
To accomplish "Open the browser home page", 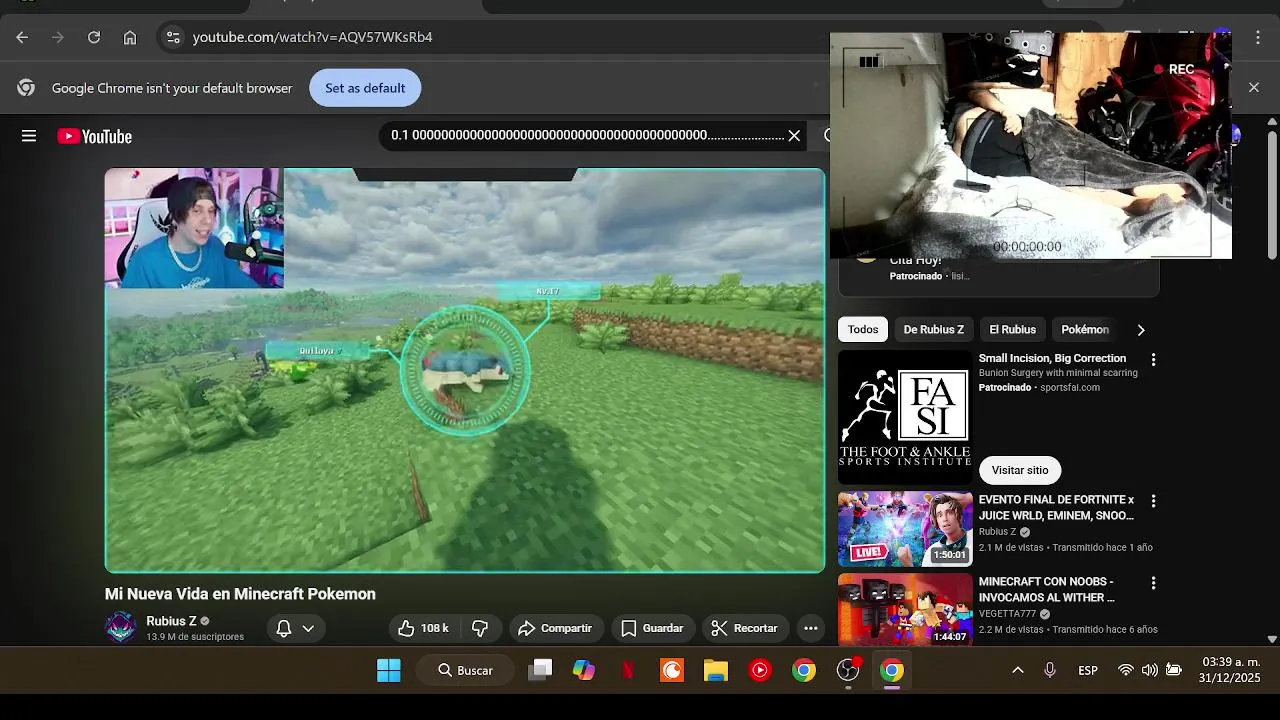I will pyautogui.click(x=130, y=37).
